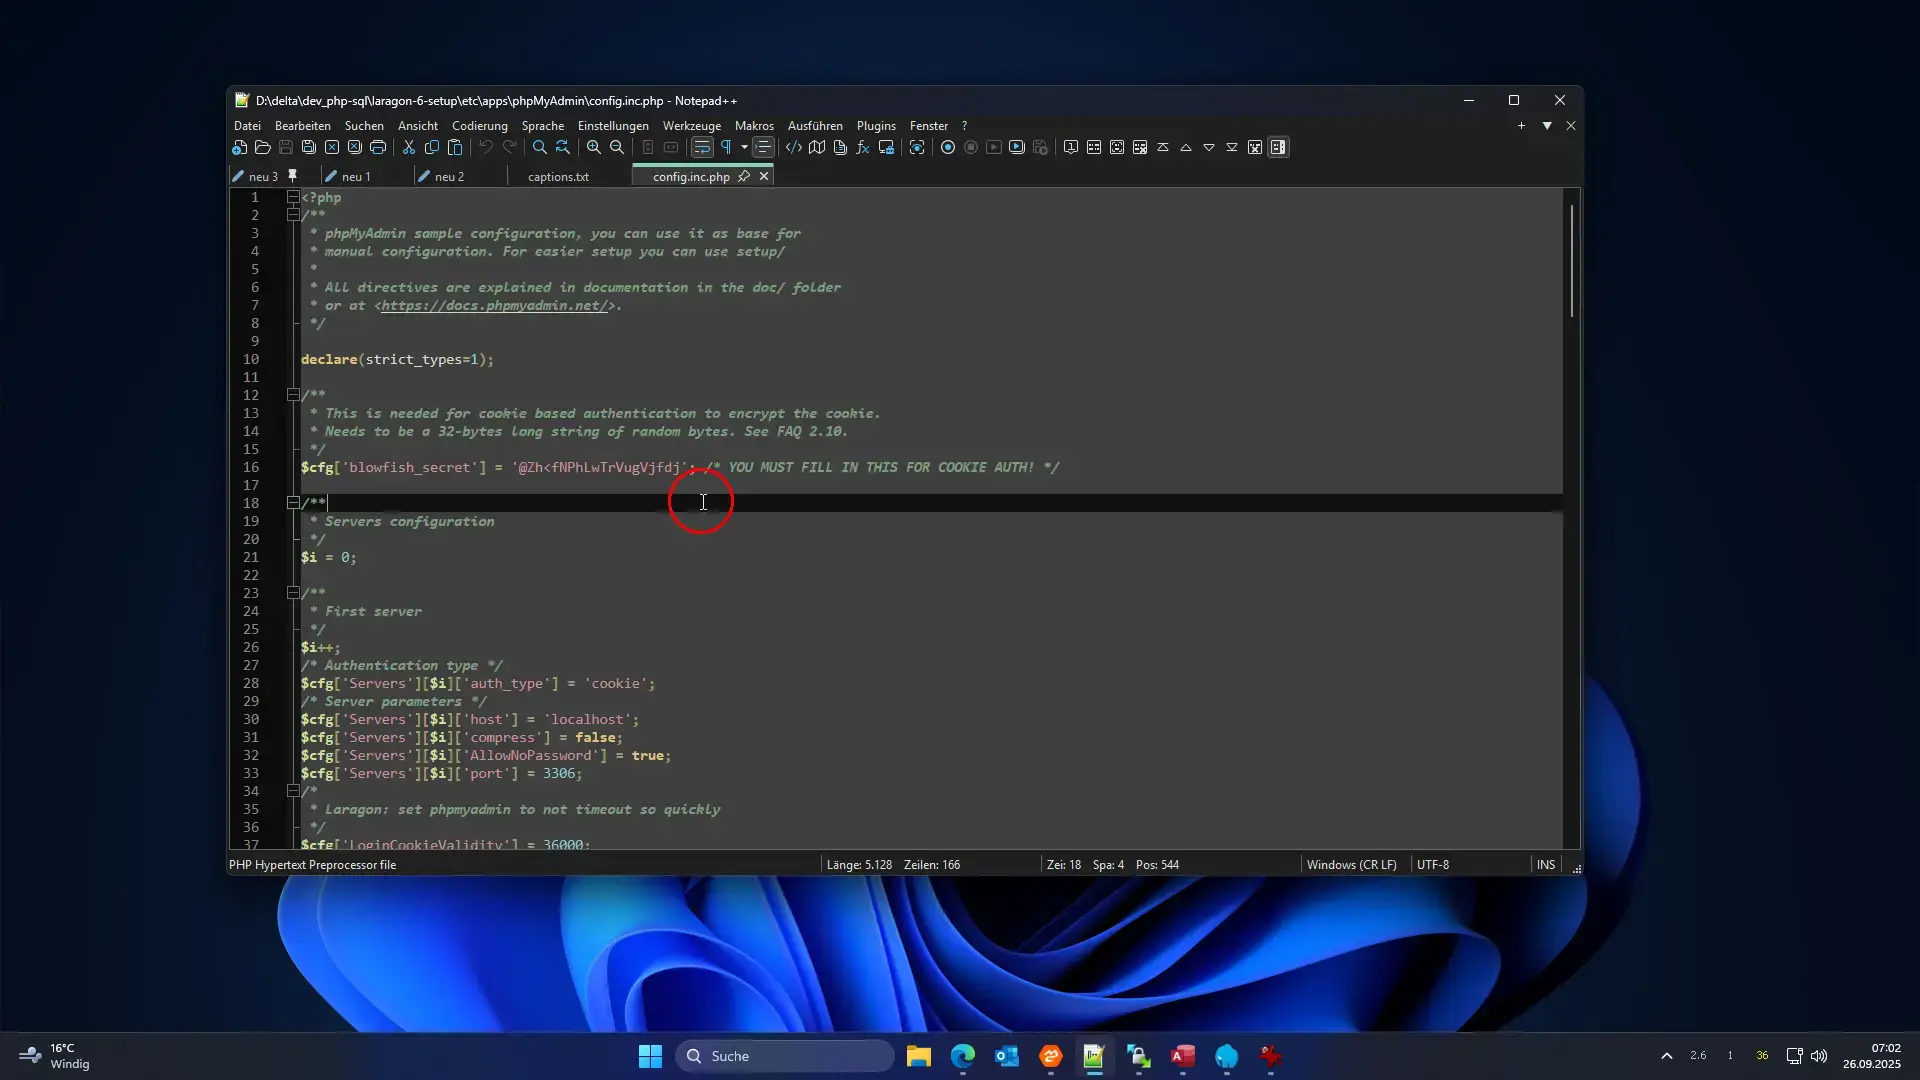Screen dimensions: 1920x1080
Task: Open the Find magnifier tool
Action: pyautogui.click(x=540, y=148)
